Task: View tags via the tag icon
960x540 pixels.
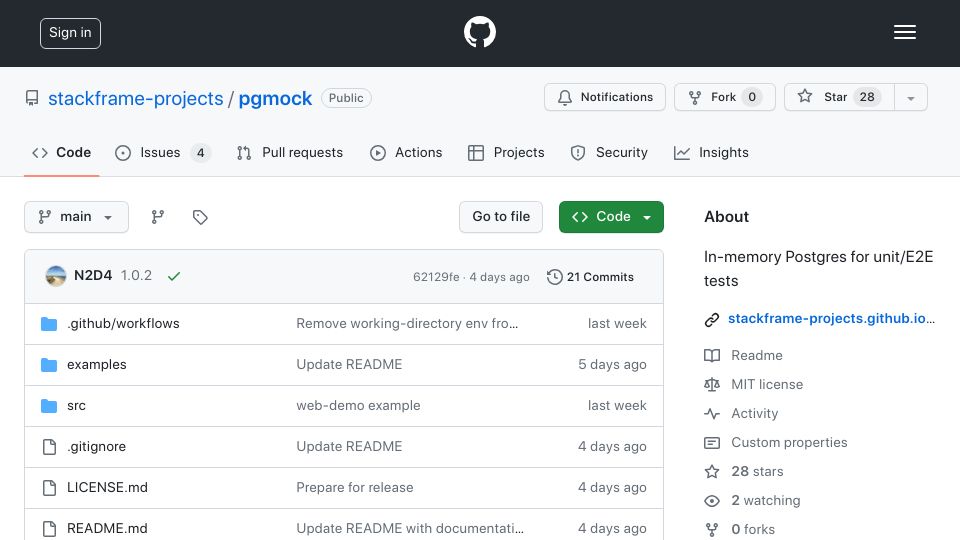Action: click(200, 217)
